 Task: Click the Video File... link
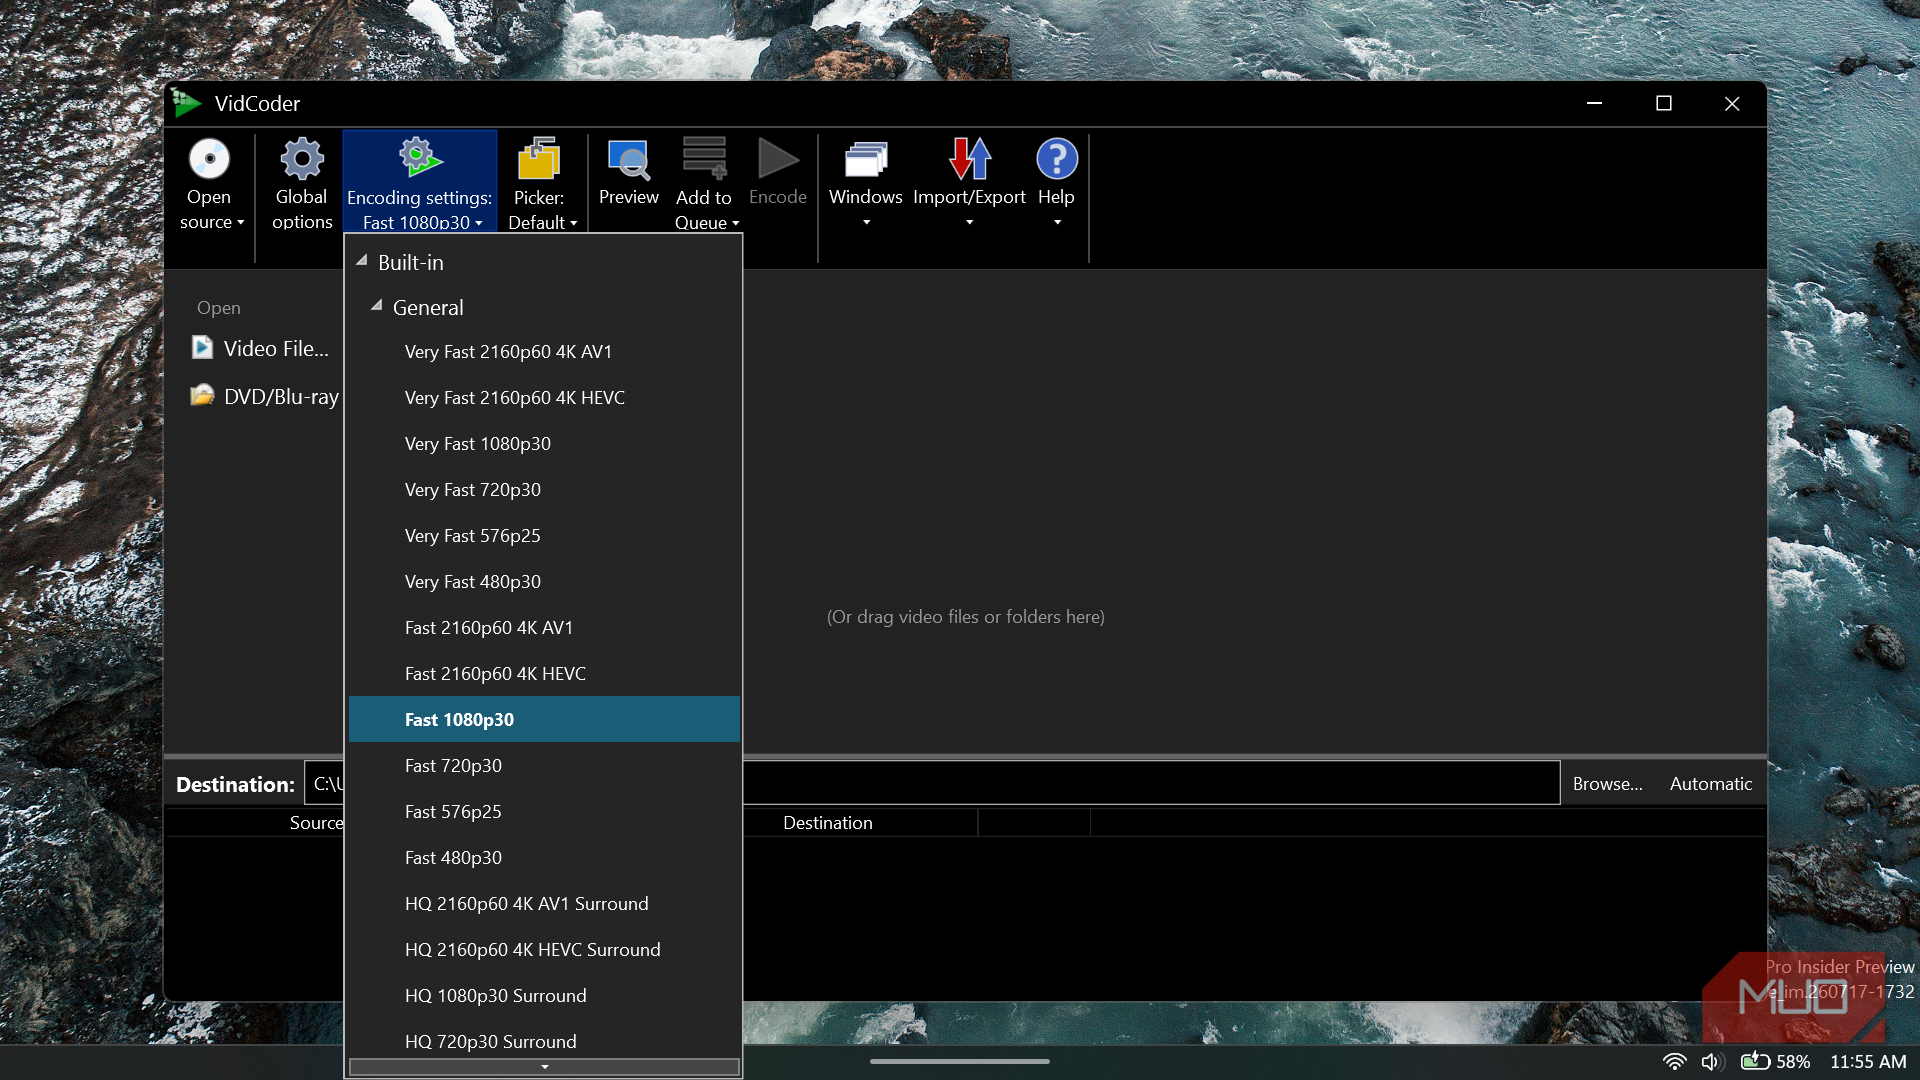[x=276, y=348]
